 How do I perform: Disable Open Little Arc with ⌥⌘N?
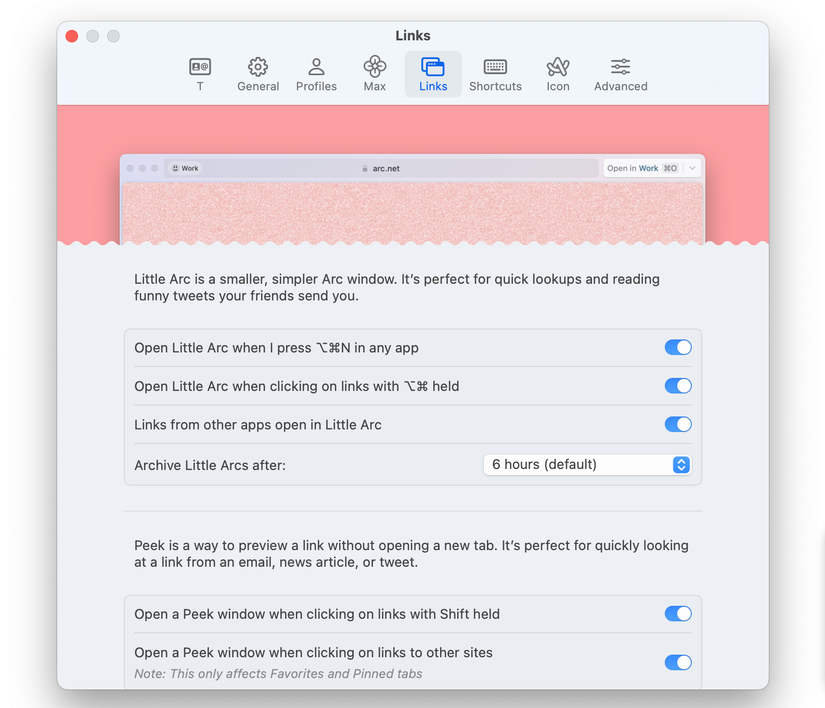click(x=678, y=347)
